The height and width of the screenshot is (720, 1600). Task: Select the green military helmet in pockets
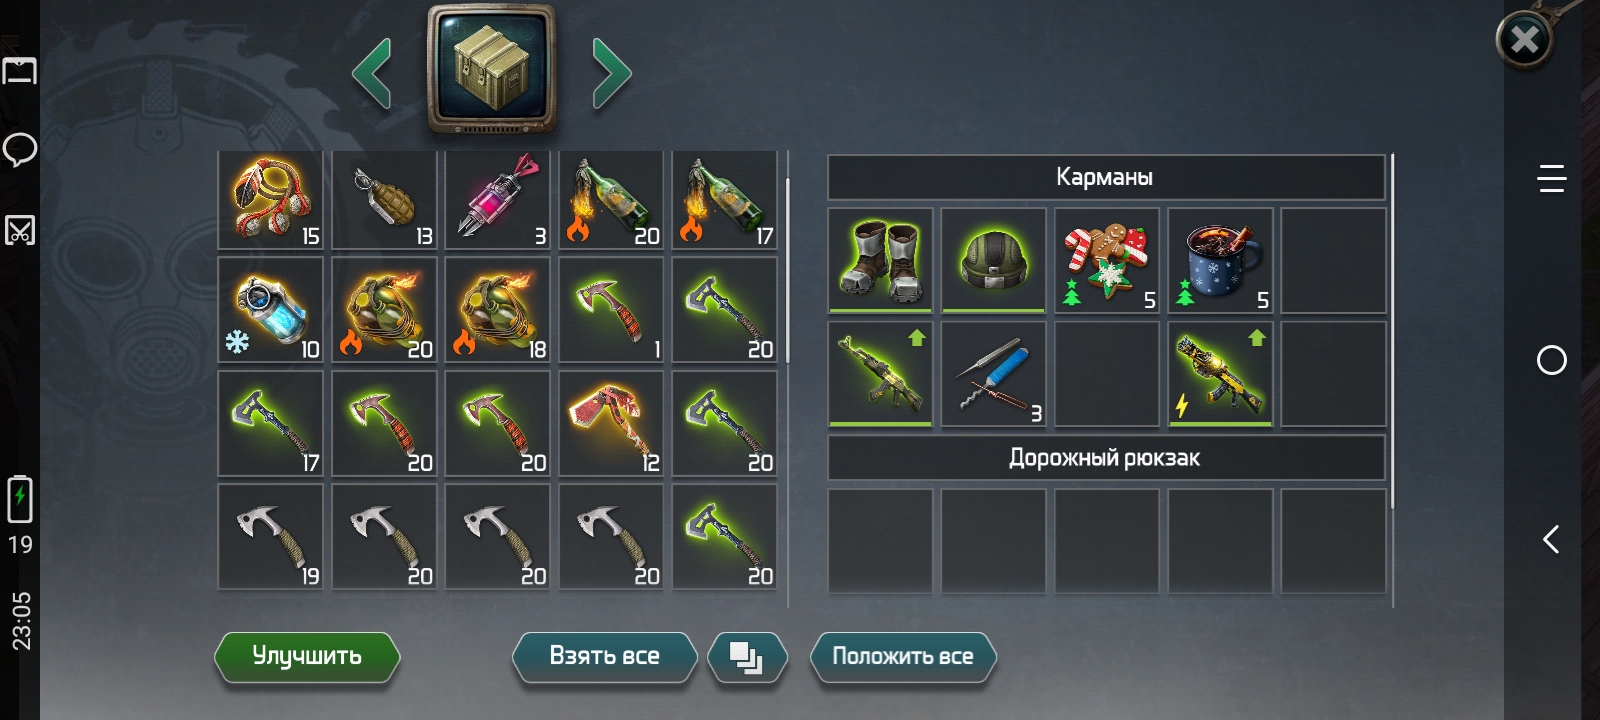pyautogui.click(x=994, y=261)
